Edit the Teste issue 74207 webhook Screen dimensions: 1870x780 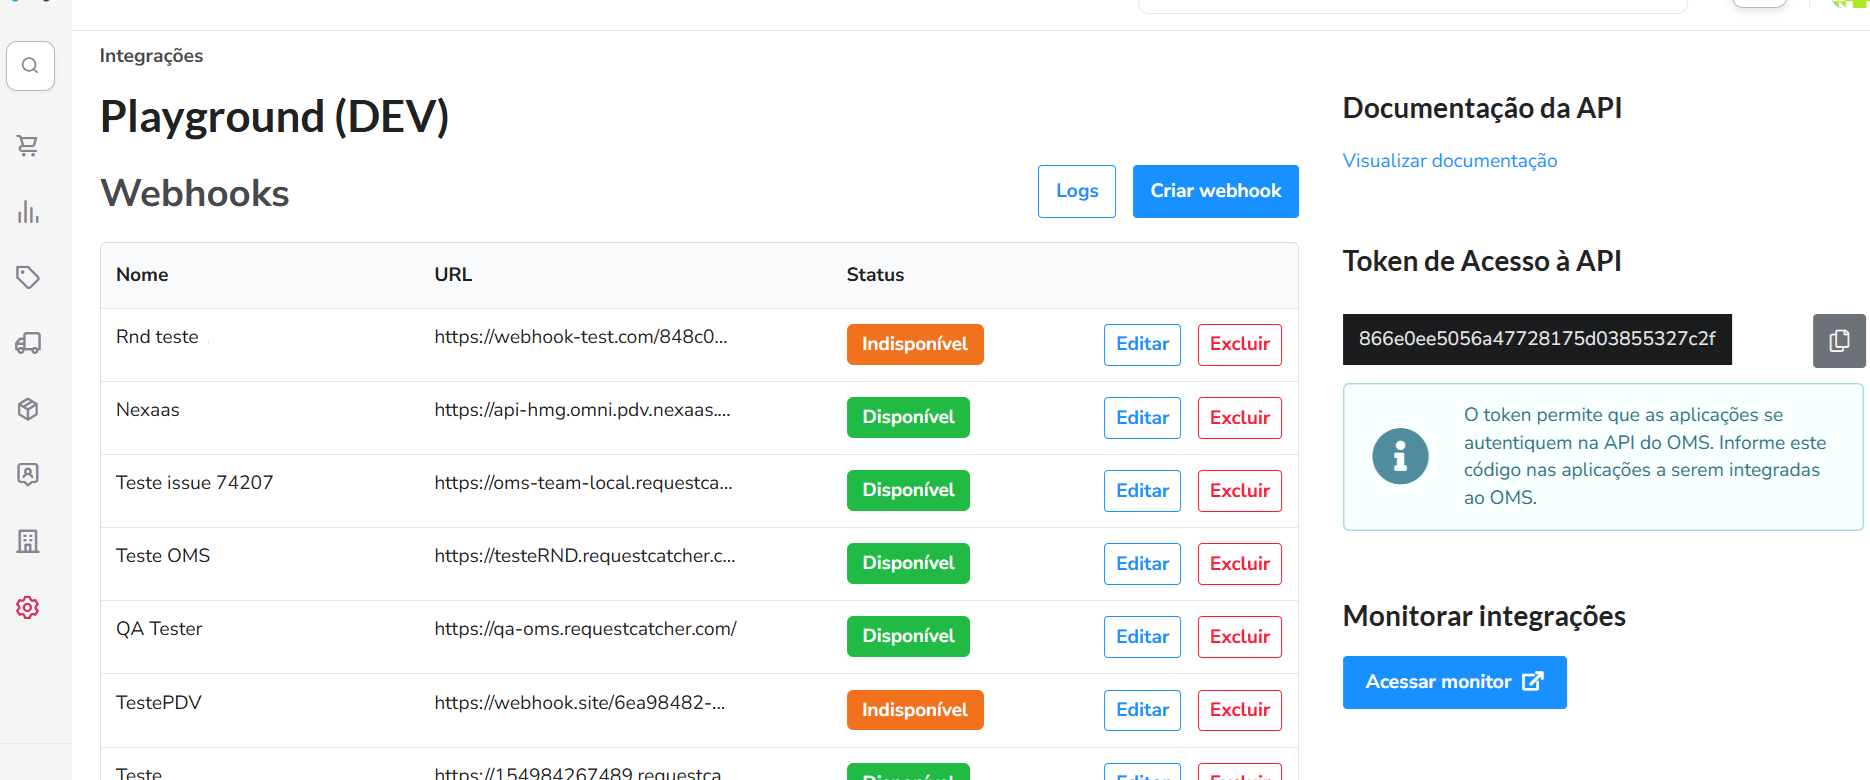1142,491
